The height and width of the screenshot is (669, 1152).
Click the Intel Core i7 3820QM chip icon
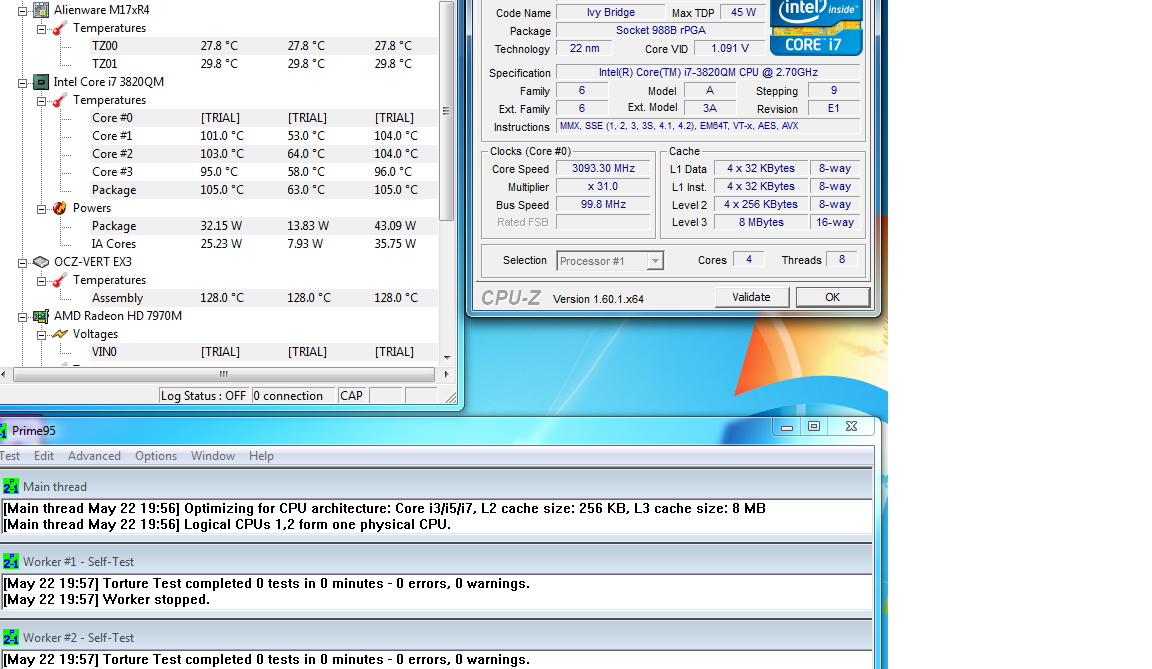pos(41,82)
